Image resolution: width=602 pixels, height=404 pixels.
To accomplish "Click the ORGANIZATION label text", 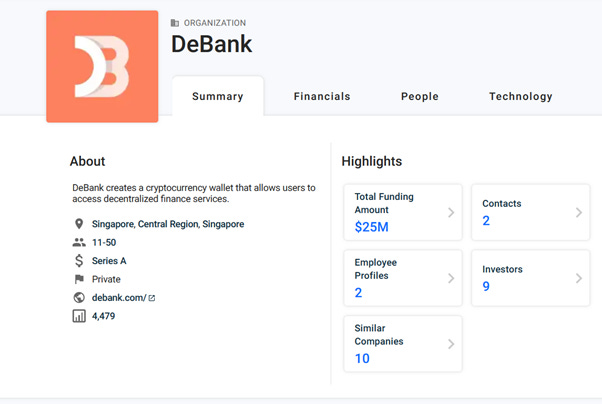I will [215, 23].
